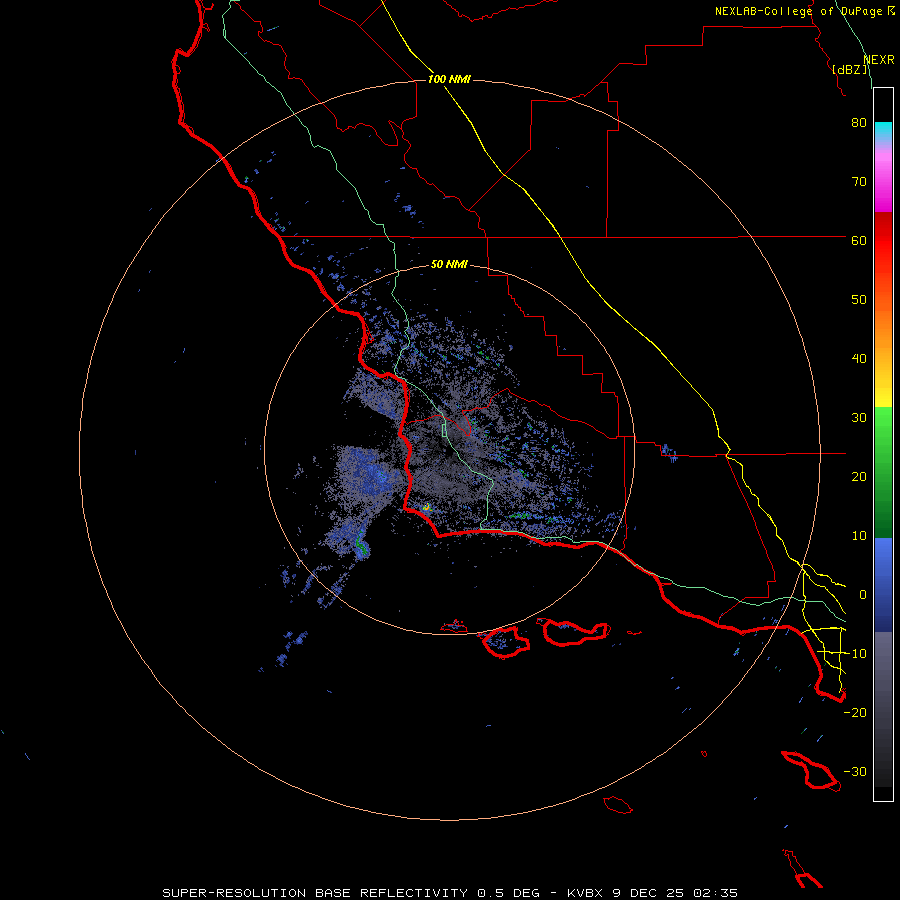
Task: Click the 30 dBZ value on the scale
Action: (859, 418)
